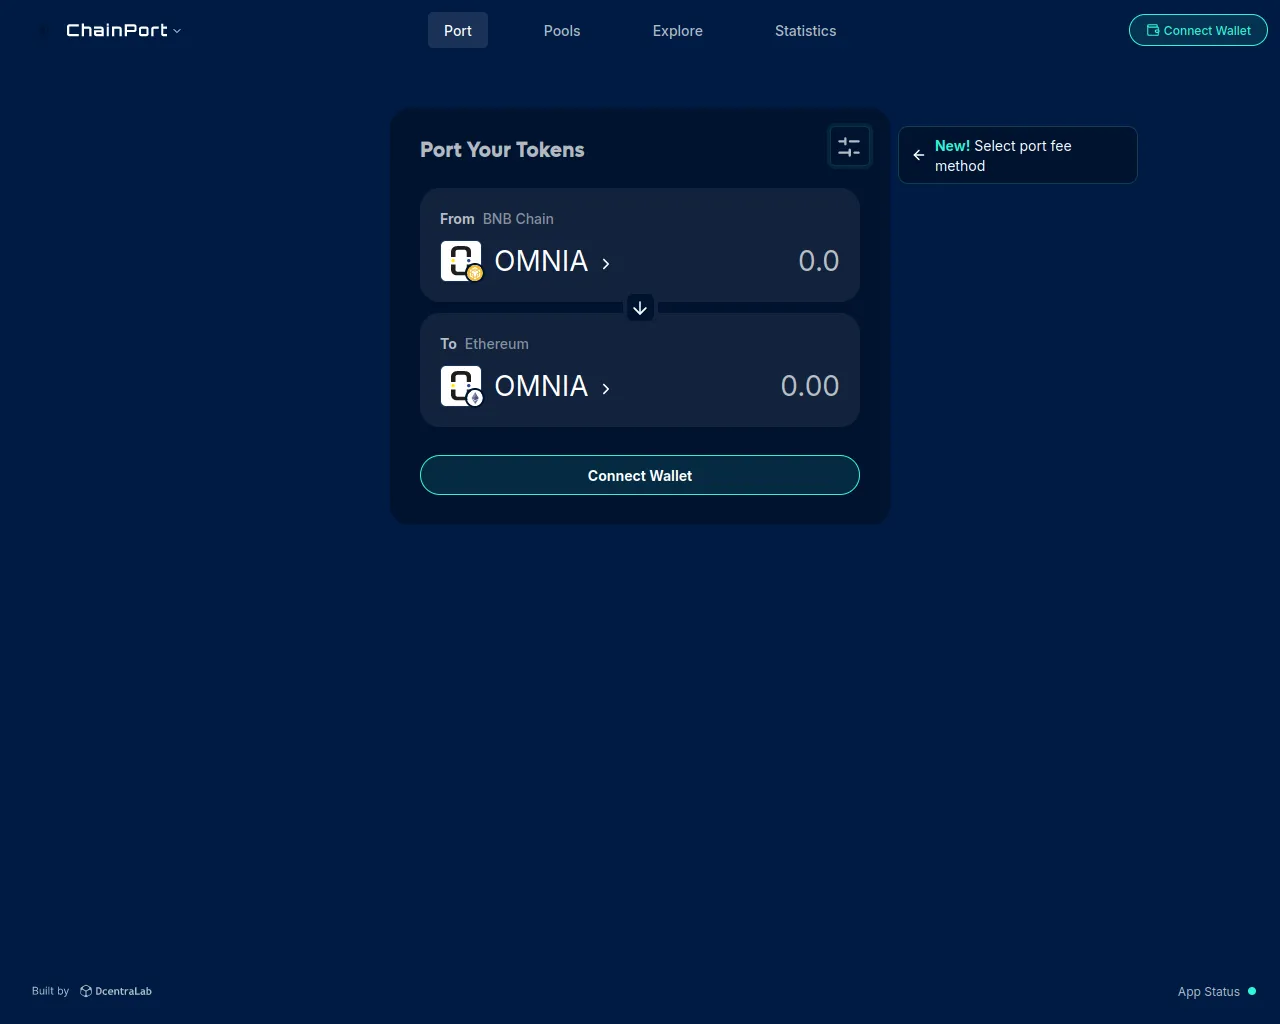The image size is (1280, 1024).
Task: Click the Port Your Tokens heading
Action: coord(502,150)
